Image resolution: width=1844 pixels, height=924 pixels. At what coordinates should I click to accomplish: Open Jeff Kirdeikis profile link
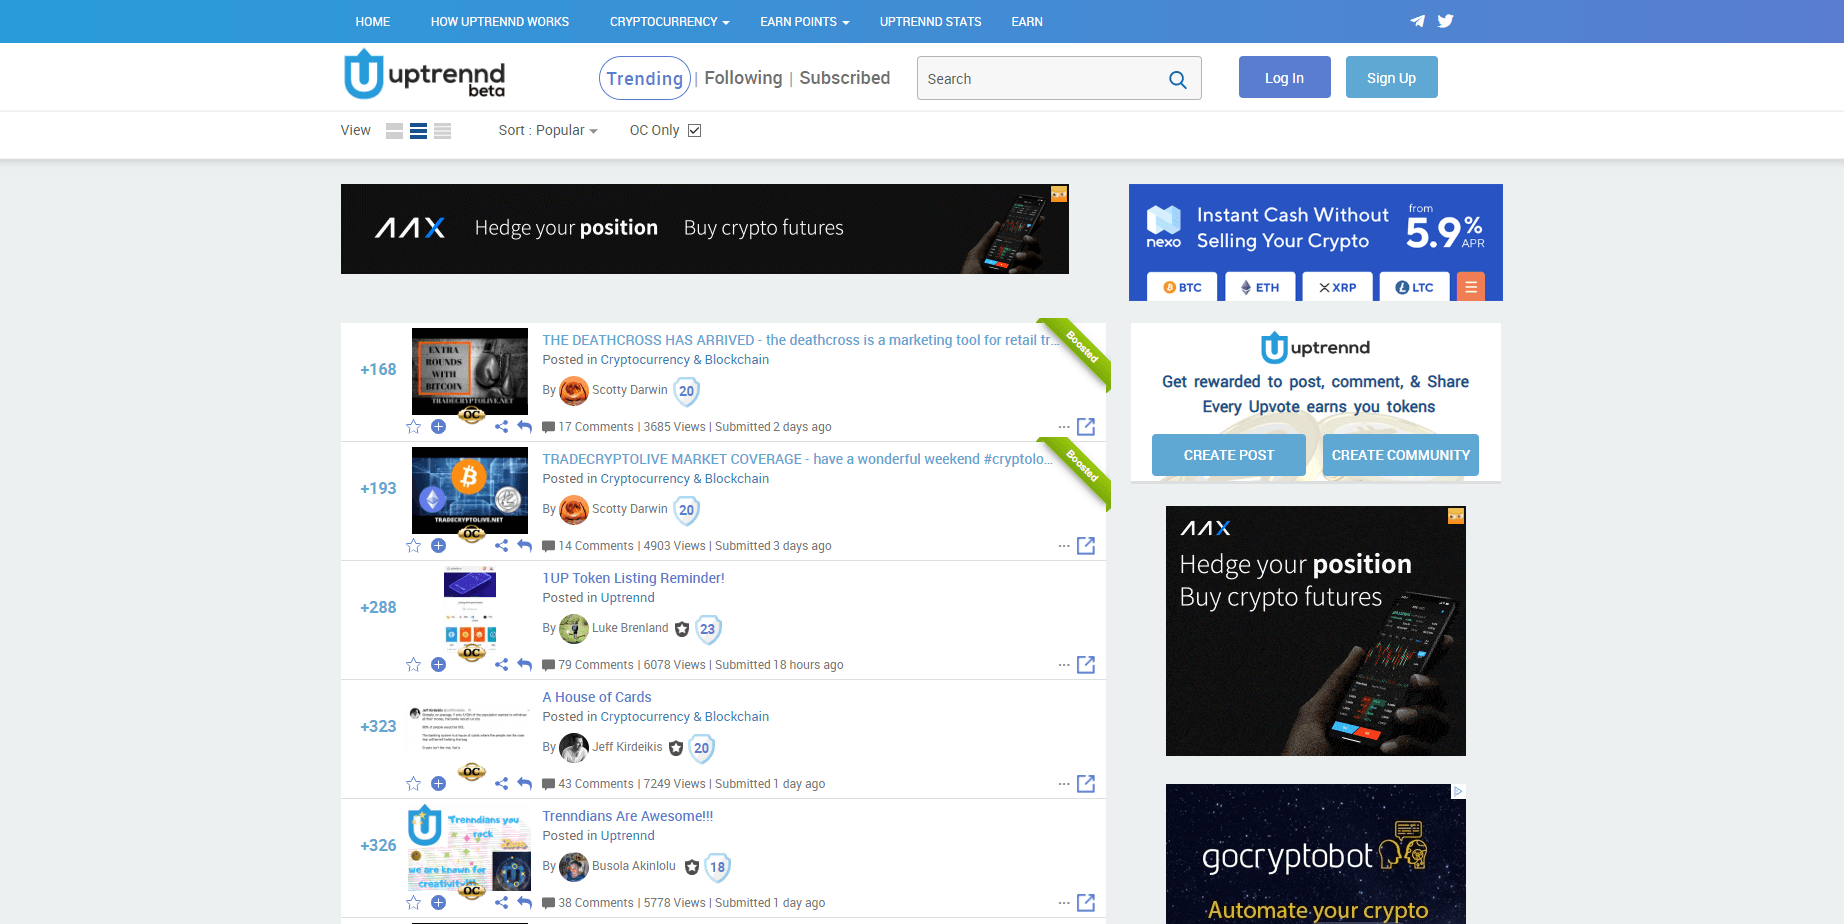pos(627,747)
